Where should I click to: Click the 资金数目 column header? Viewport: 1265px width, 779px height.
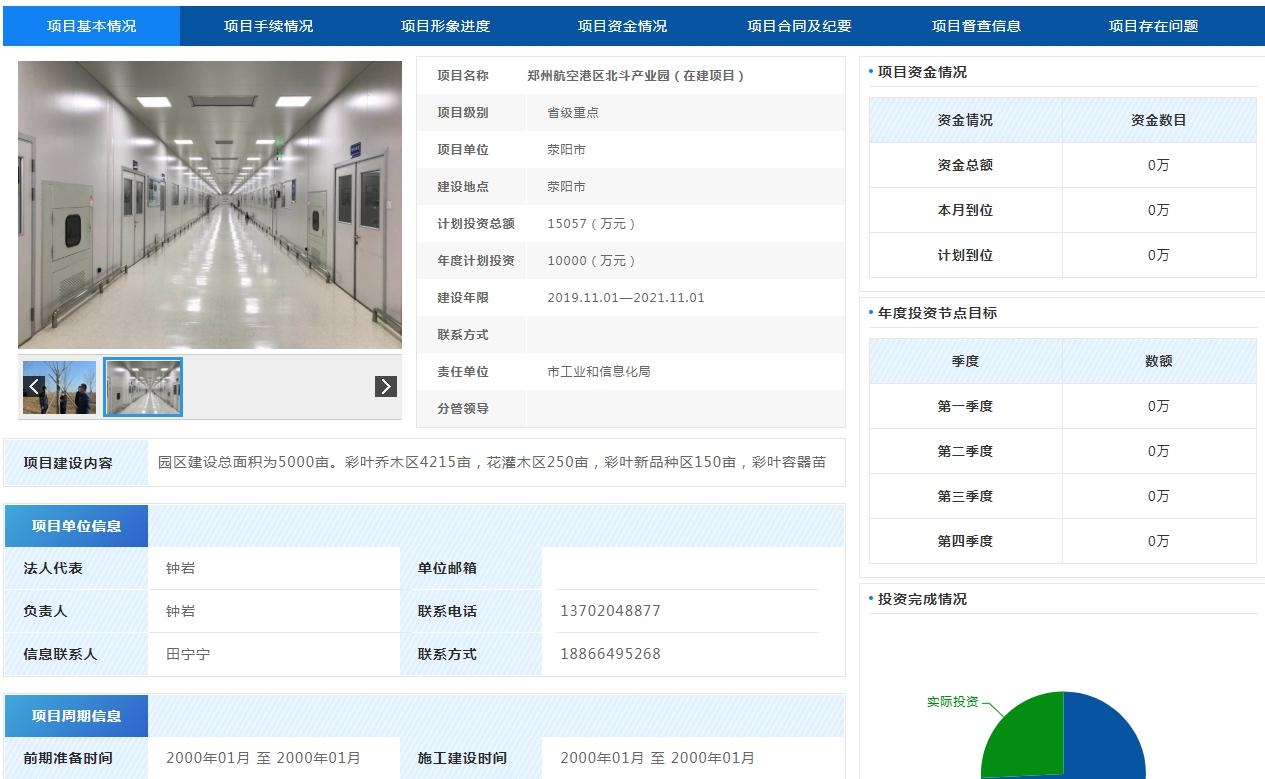pyautogui.click(x=1159, y=120)
